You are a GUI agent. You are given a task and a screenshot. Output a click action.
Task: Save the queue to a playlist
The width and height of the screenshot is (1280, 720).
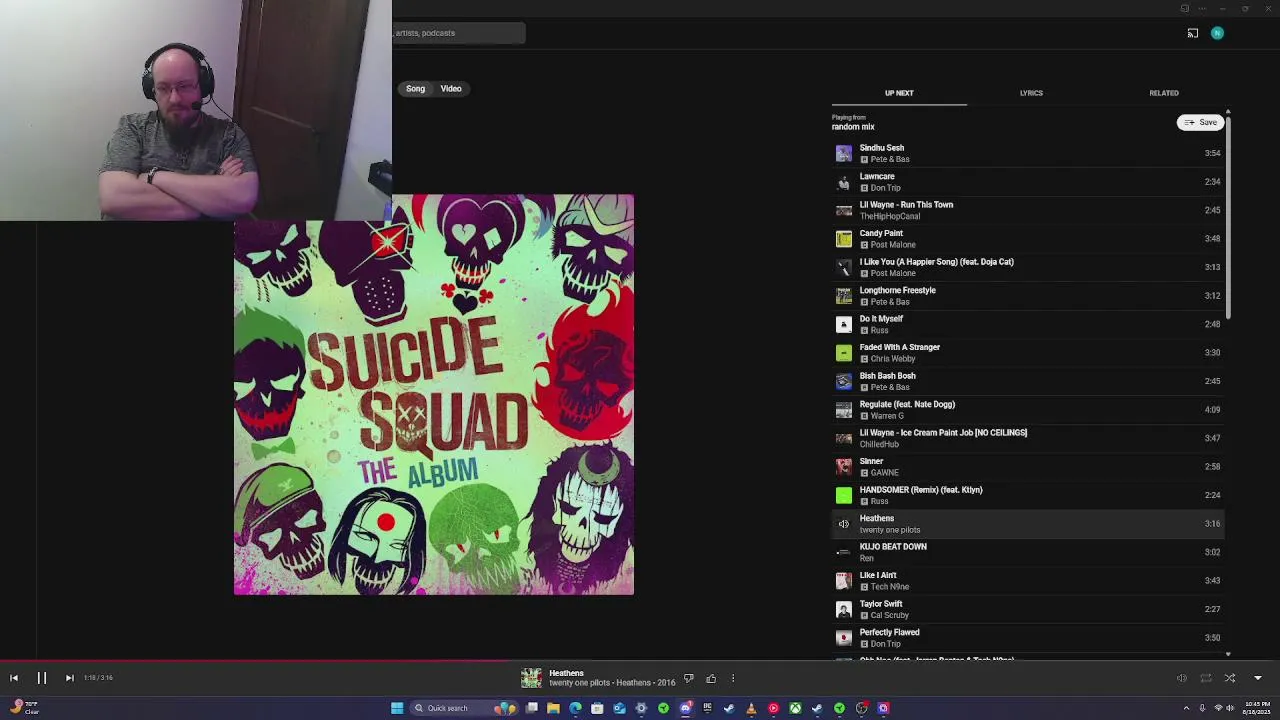point(1200,122)
